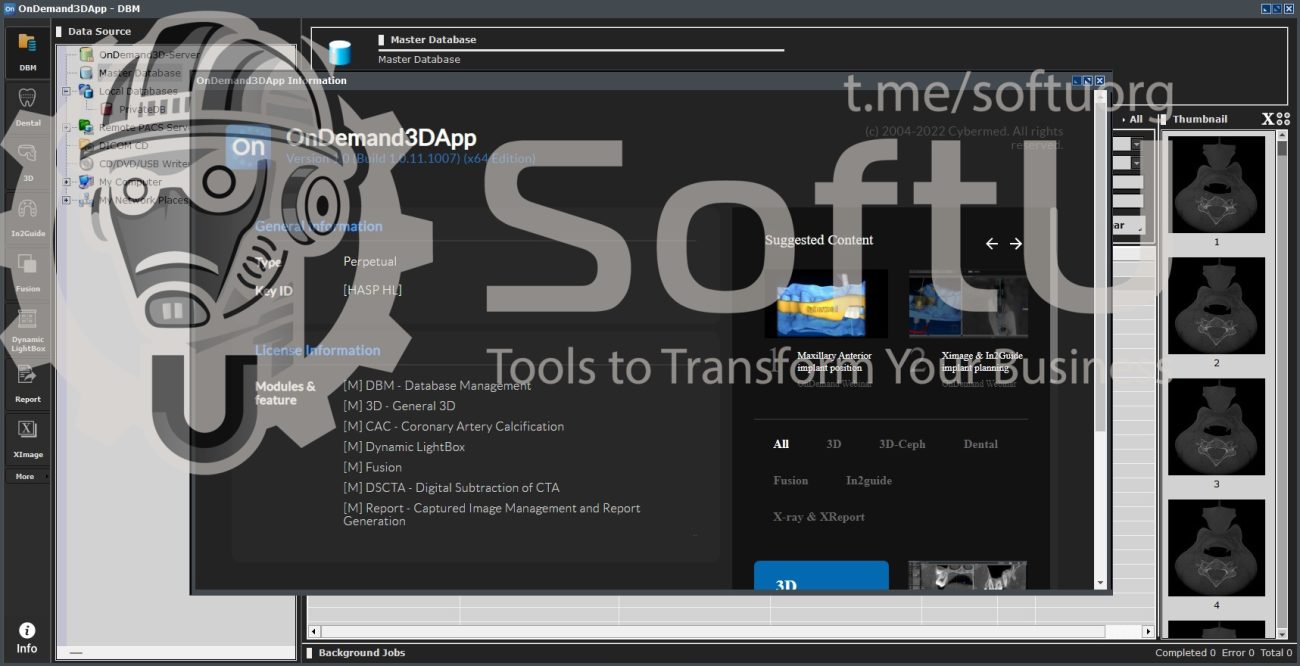Screen dimensions: 1300x666
Task: Select Remote PACS Server in the tree
Action: coord(144,128)
